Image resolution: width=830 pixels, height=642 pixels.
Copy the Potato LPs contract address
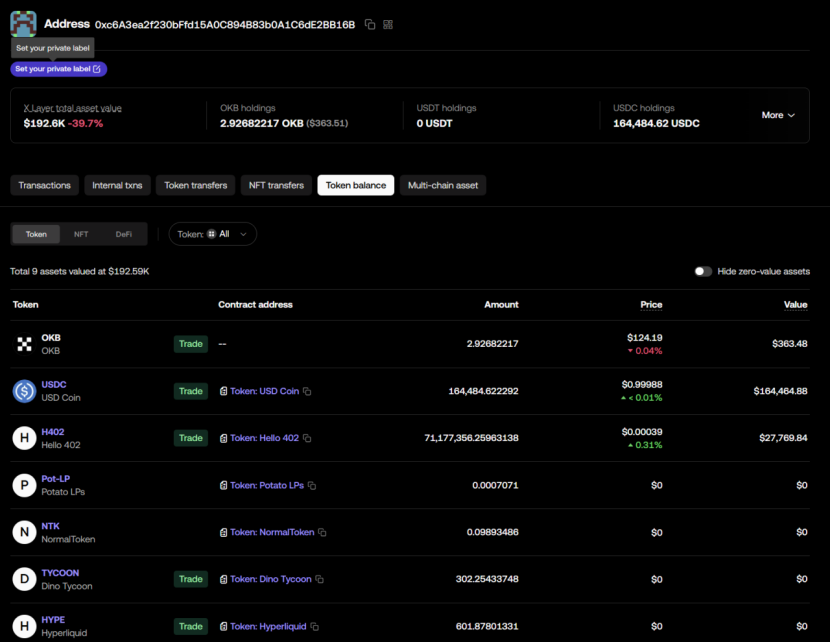pos(312,486)
